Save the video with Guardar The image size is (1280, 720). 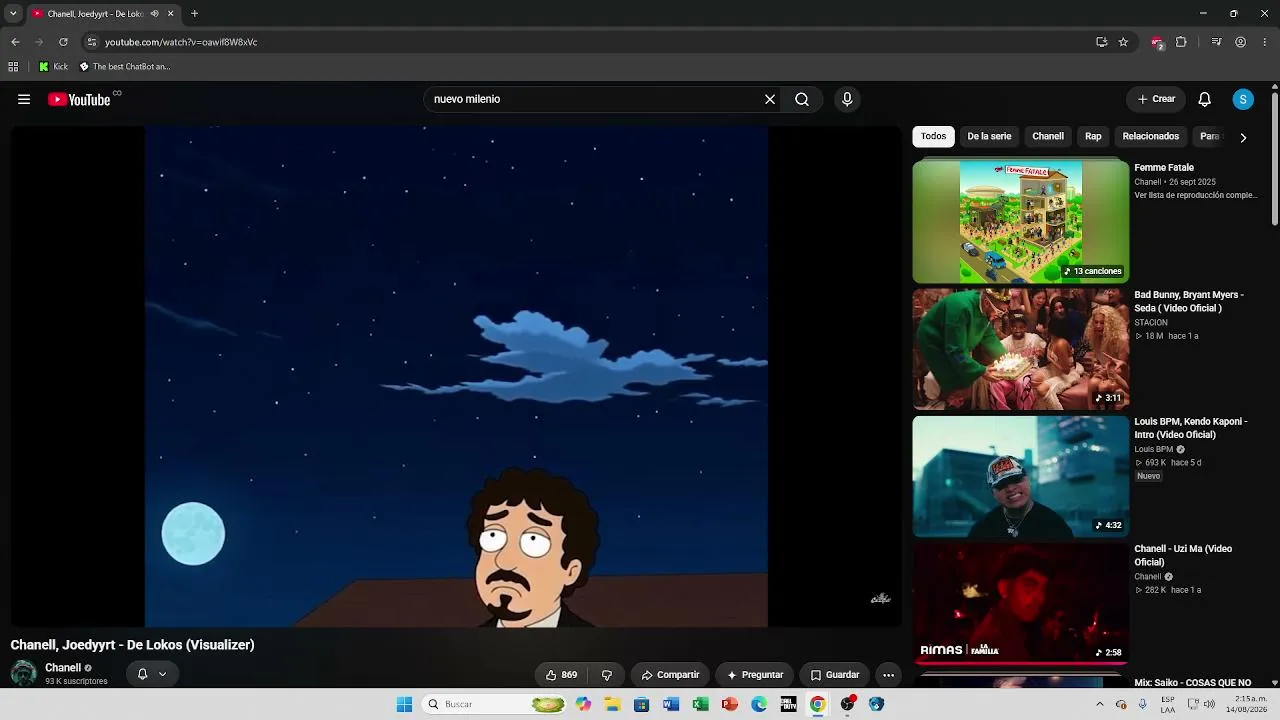click(x=835, y=675)
